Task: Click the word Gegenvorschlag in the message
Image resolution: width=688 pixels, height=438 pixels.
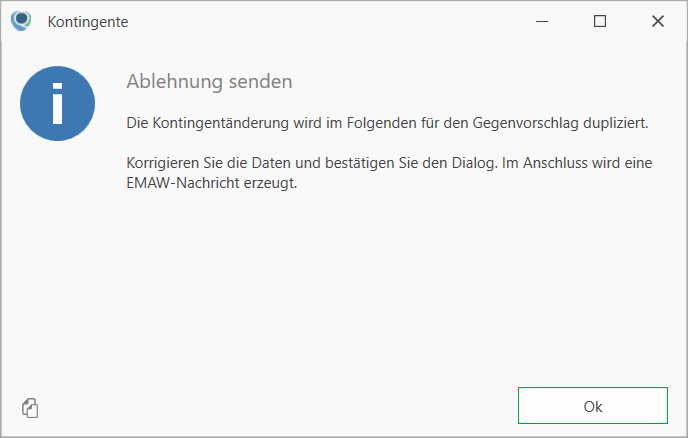Action: coord(526,123)
